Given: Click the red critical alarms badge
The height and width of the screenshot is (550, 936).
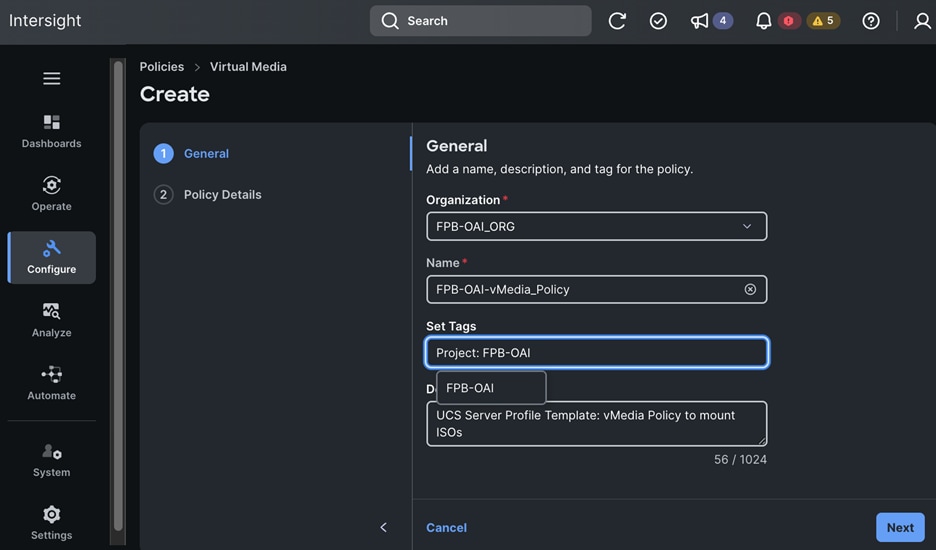Looking at the screenshot, I should (789, 21).
